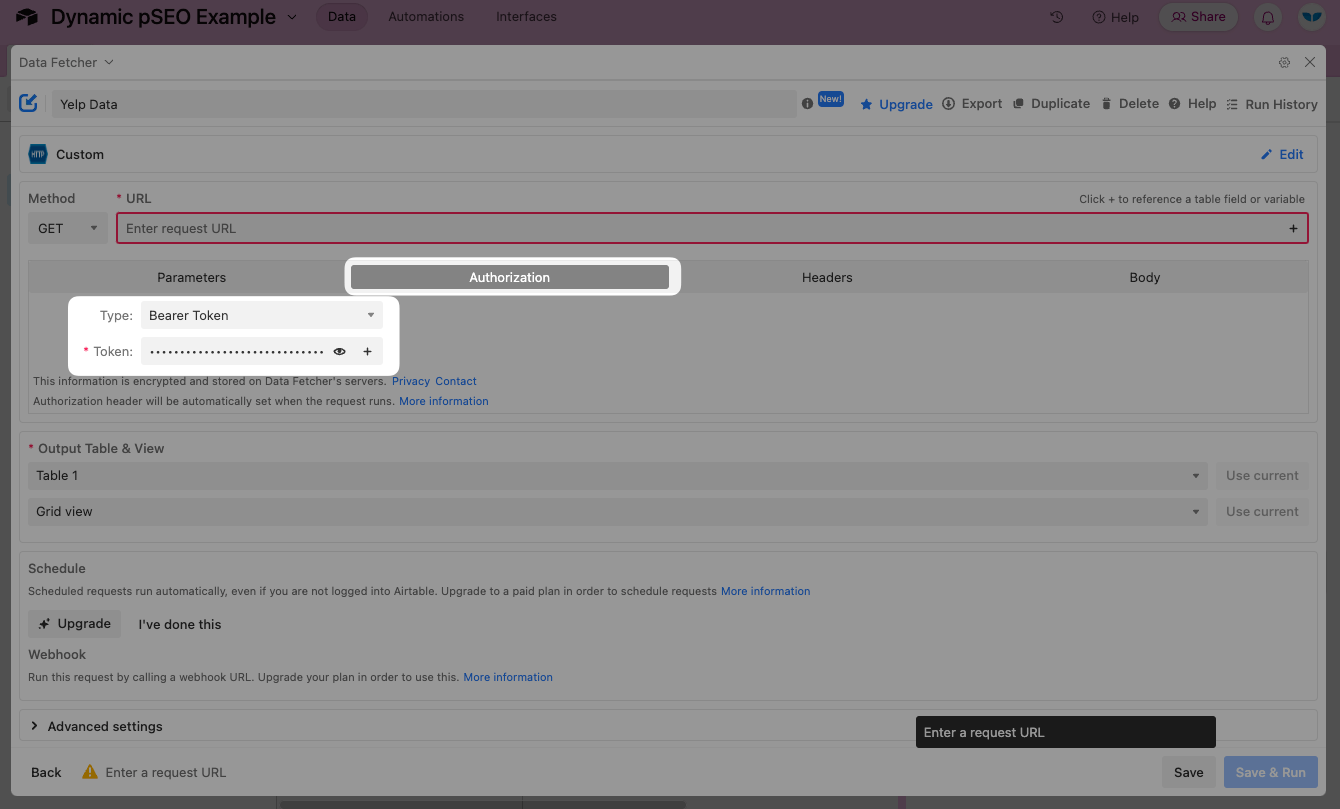
Task: Open Data Fetcher Help
Action: (1192, 104)
